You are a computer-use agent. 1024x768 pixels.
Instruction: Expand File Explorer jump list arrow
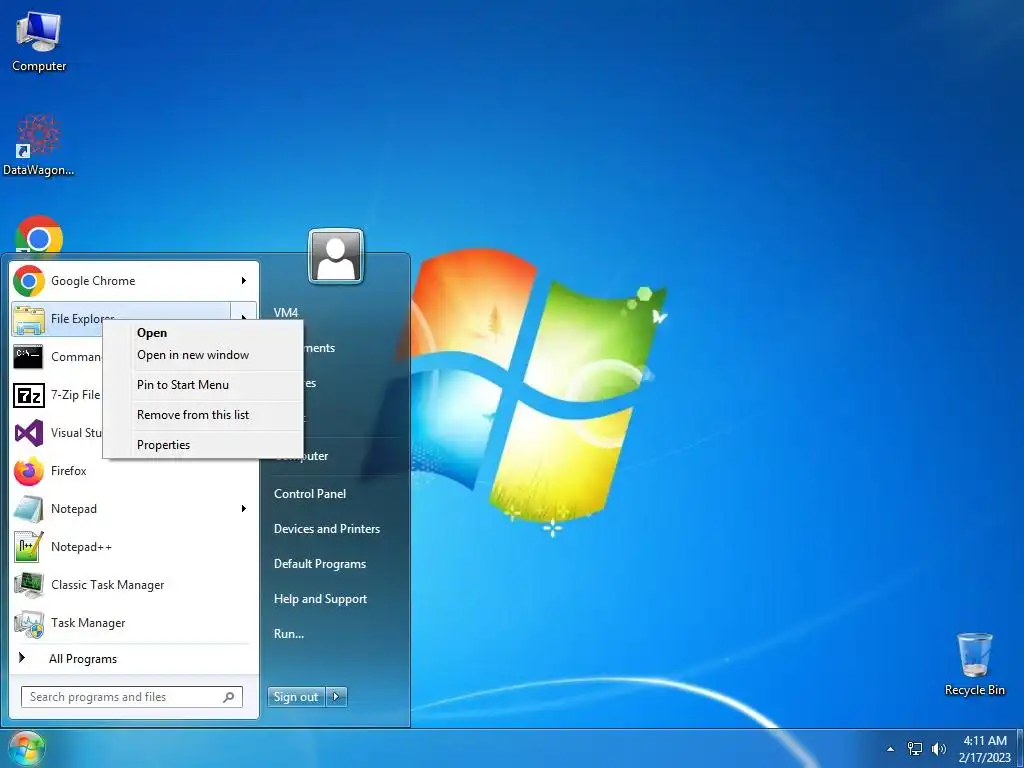244,316
